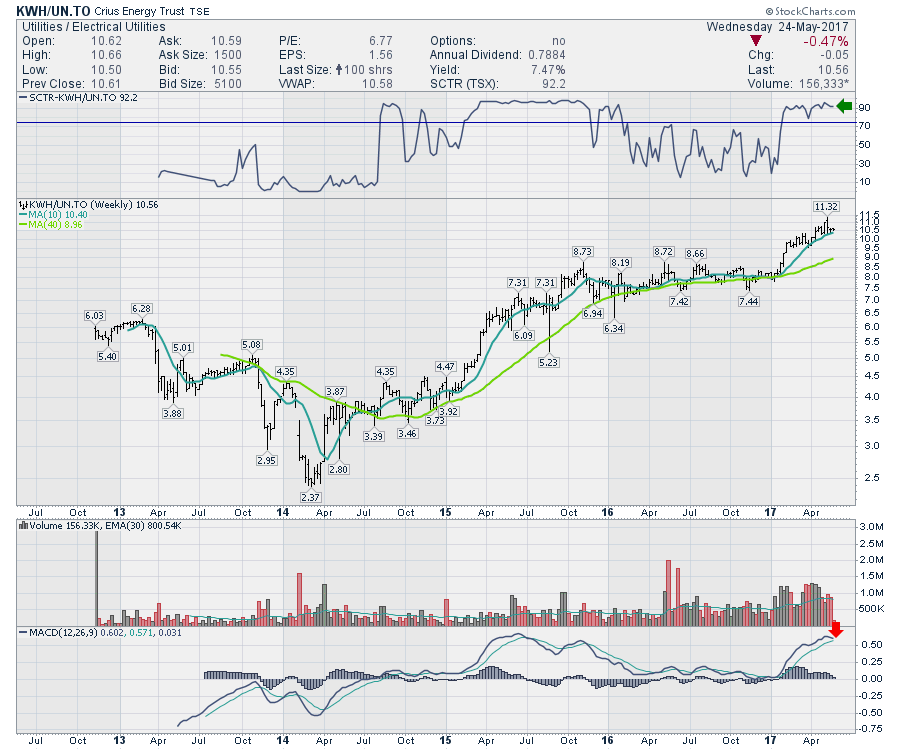Click the 8.19 peak price label
Screen dimensions: 900x750
(x=620, y=262)
